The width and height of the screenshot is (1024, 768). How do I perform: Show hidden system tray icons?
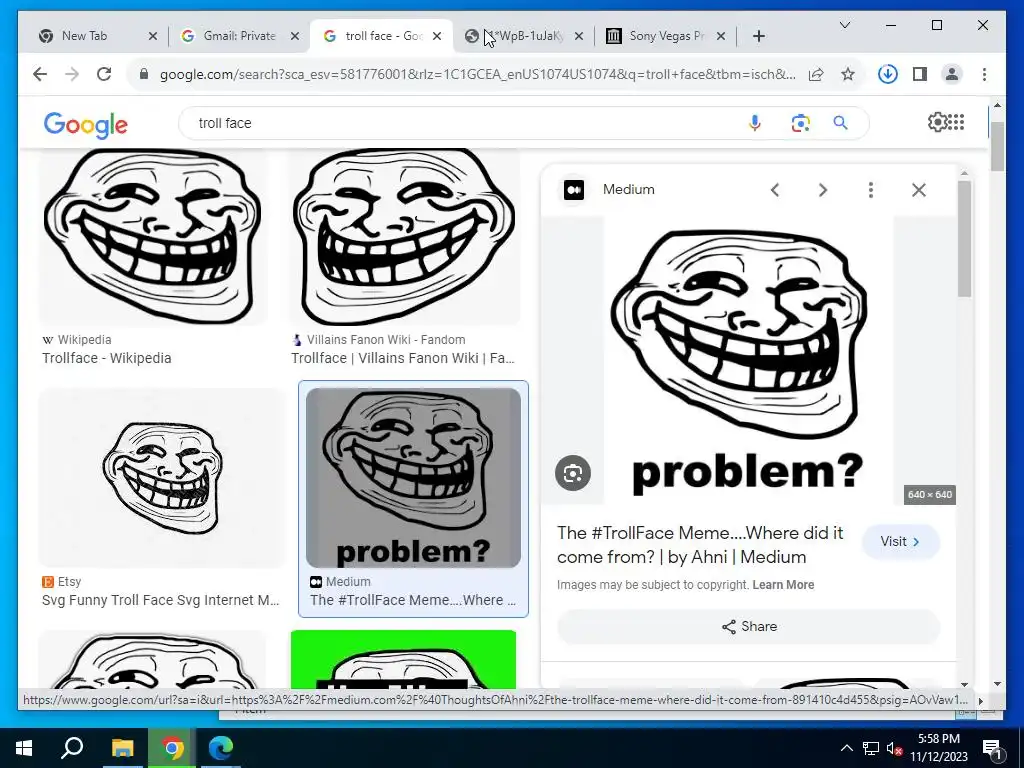point(846,748)
